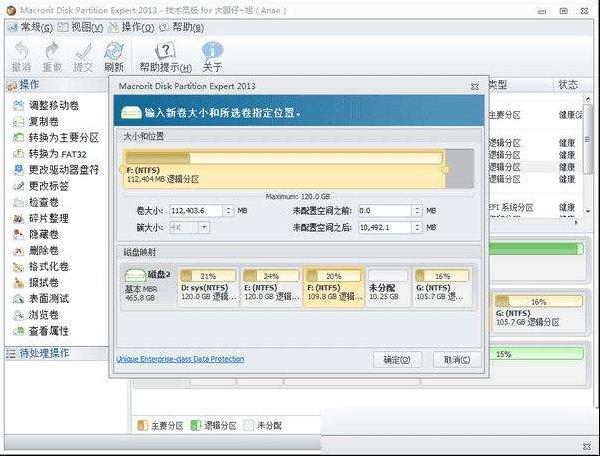Click the Undo (撤消) toolbar icon

pos(21,57)
